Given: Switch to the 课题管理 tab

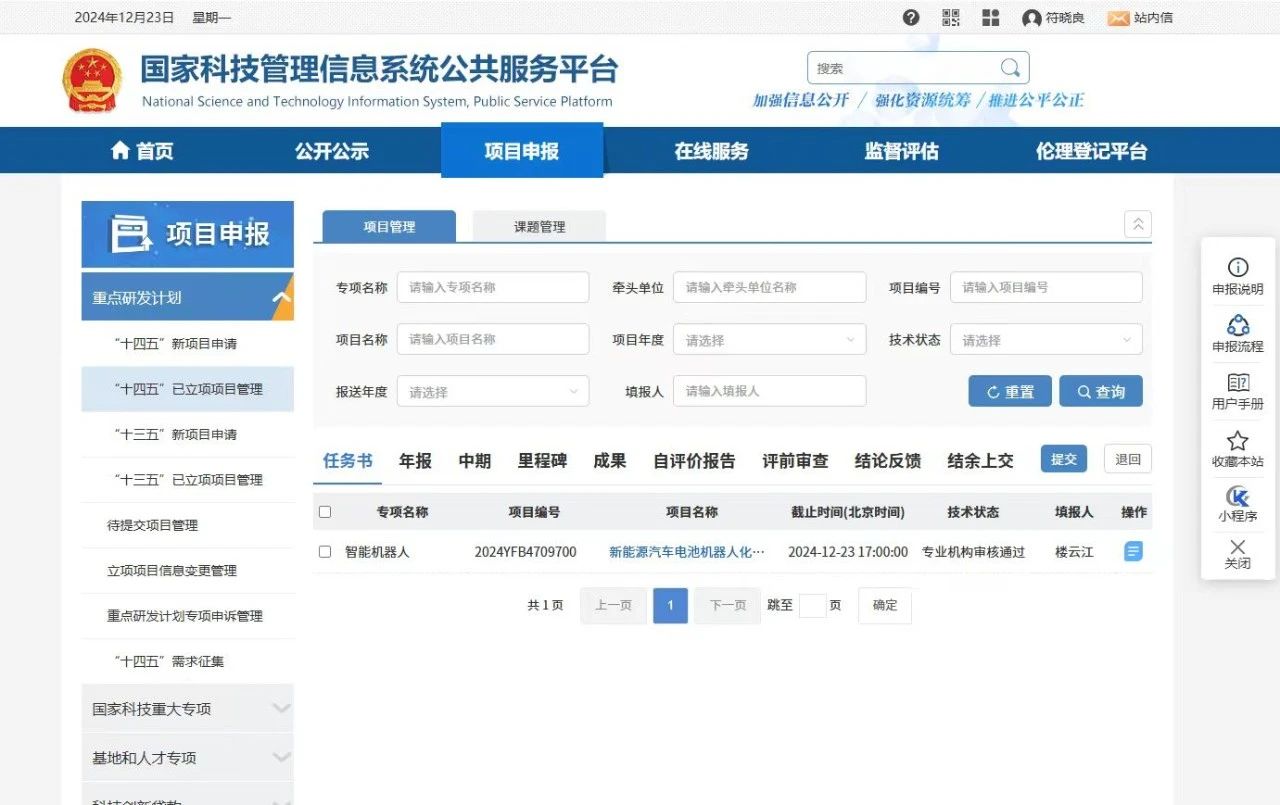Looking at the screenshot, I should point(539,226).
